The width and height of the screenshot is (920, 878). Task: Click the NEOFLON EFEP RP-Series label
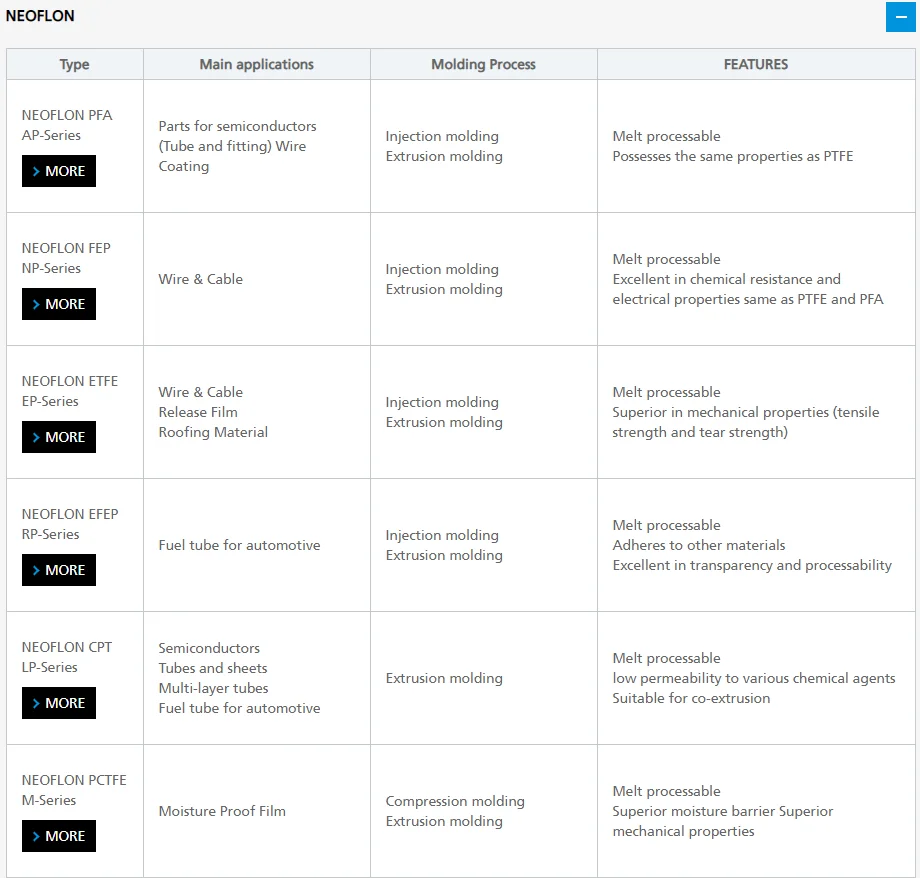pos(69,524)
